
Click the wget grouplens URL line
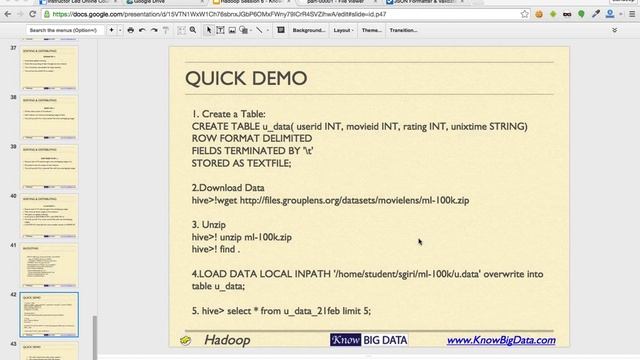(331, 200)
